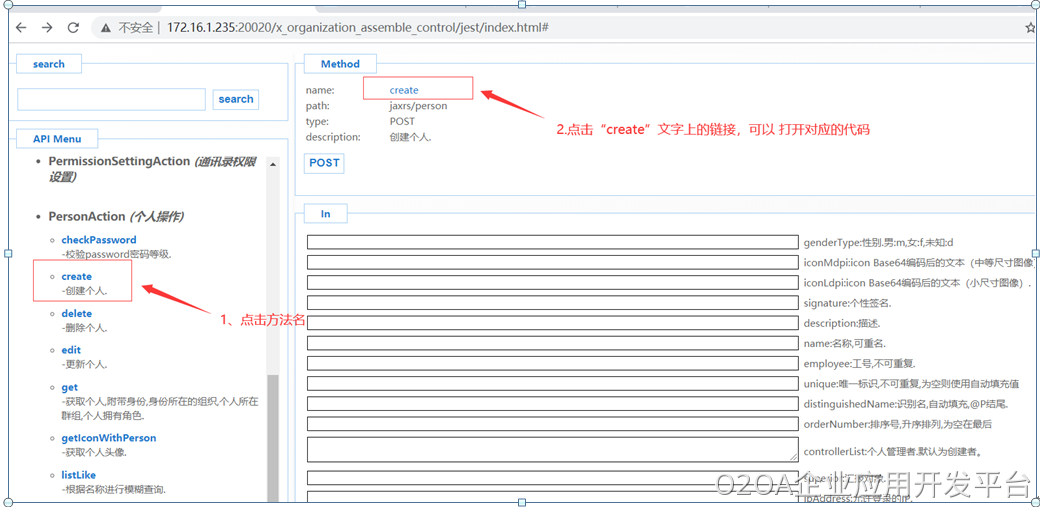
Task: Click the genderType input field
Action: pos(552,242)
